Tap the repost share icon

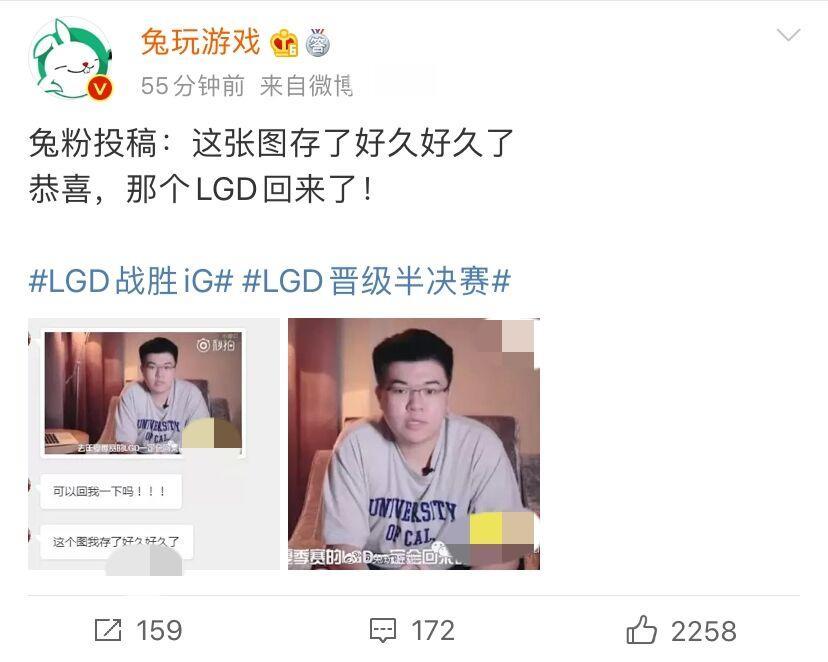coord(108,630)
